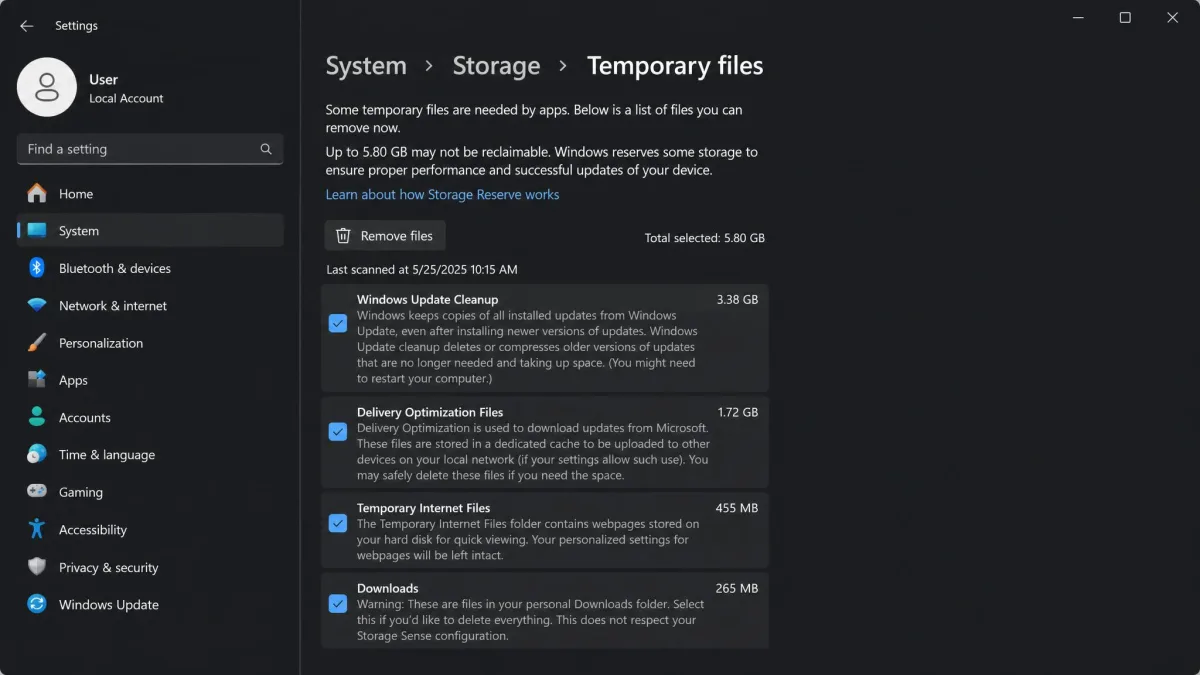Uncheck Windows Update Cleanup checkbox
This screenshot has width=1200, height=675.
tap(338, 323)
